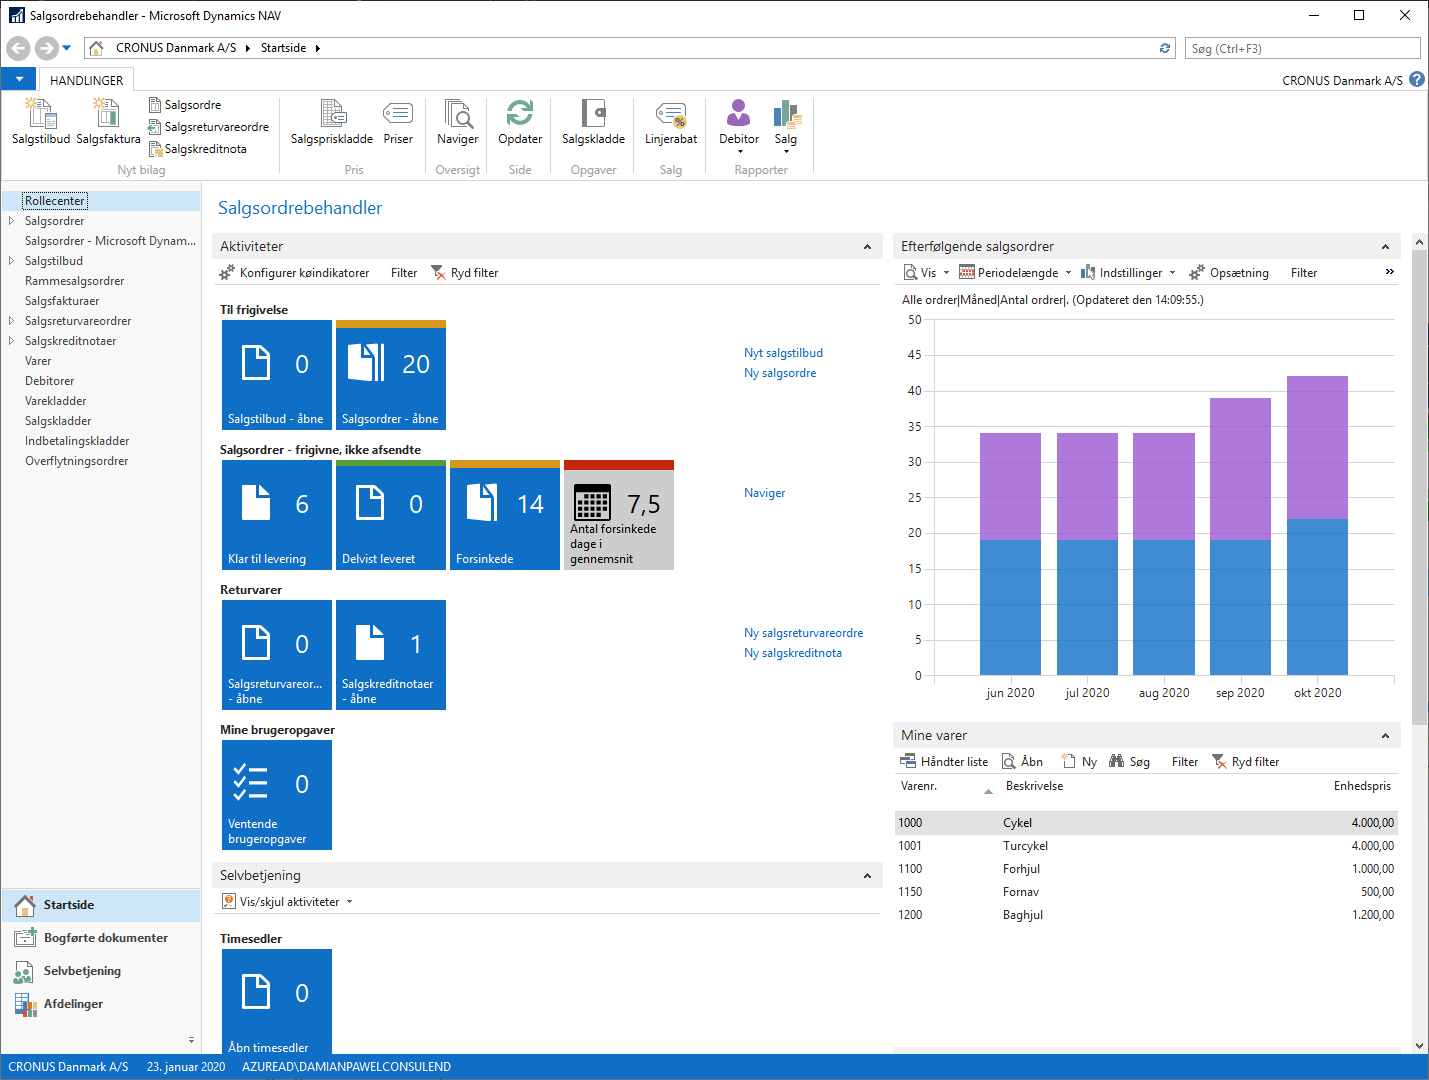Image resolution: width=1429 pixels, height=1080 pixels.
Task: Open Antal forsinkede dage tile
Action: pos(619,515)
